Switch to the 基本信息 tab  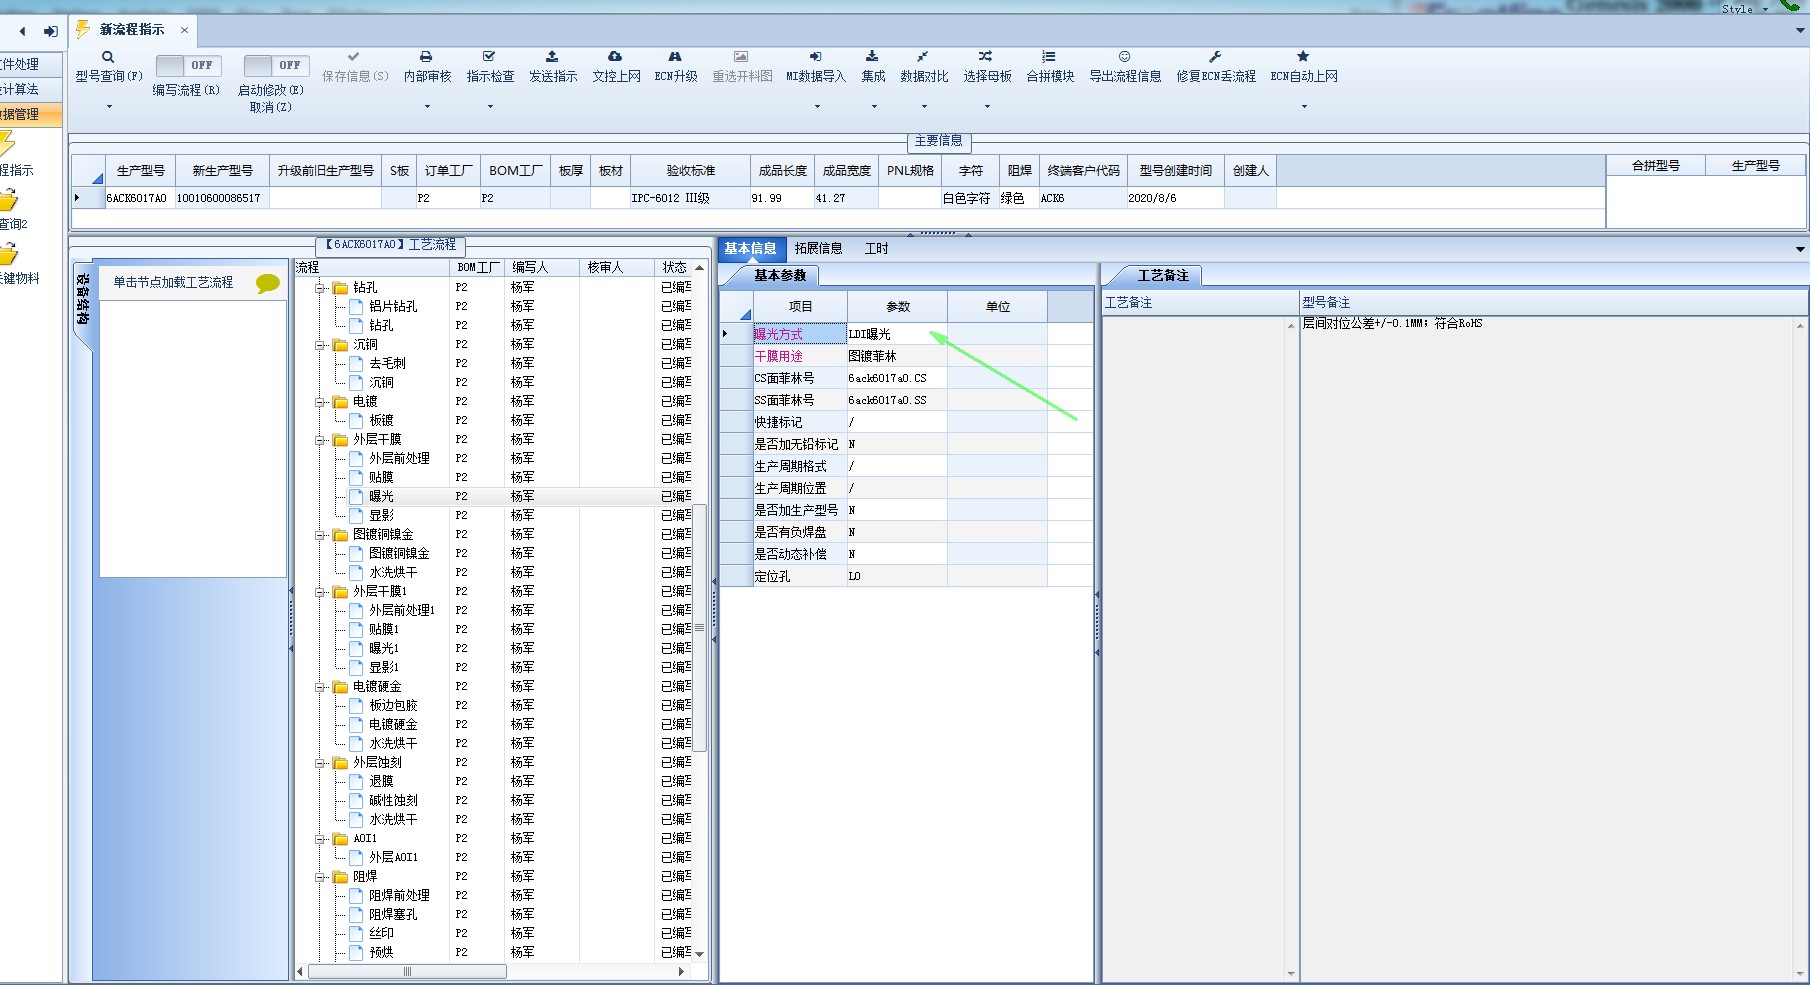click(x=750, y=249)
